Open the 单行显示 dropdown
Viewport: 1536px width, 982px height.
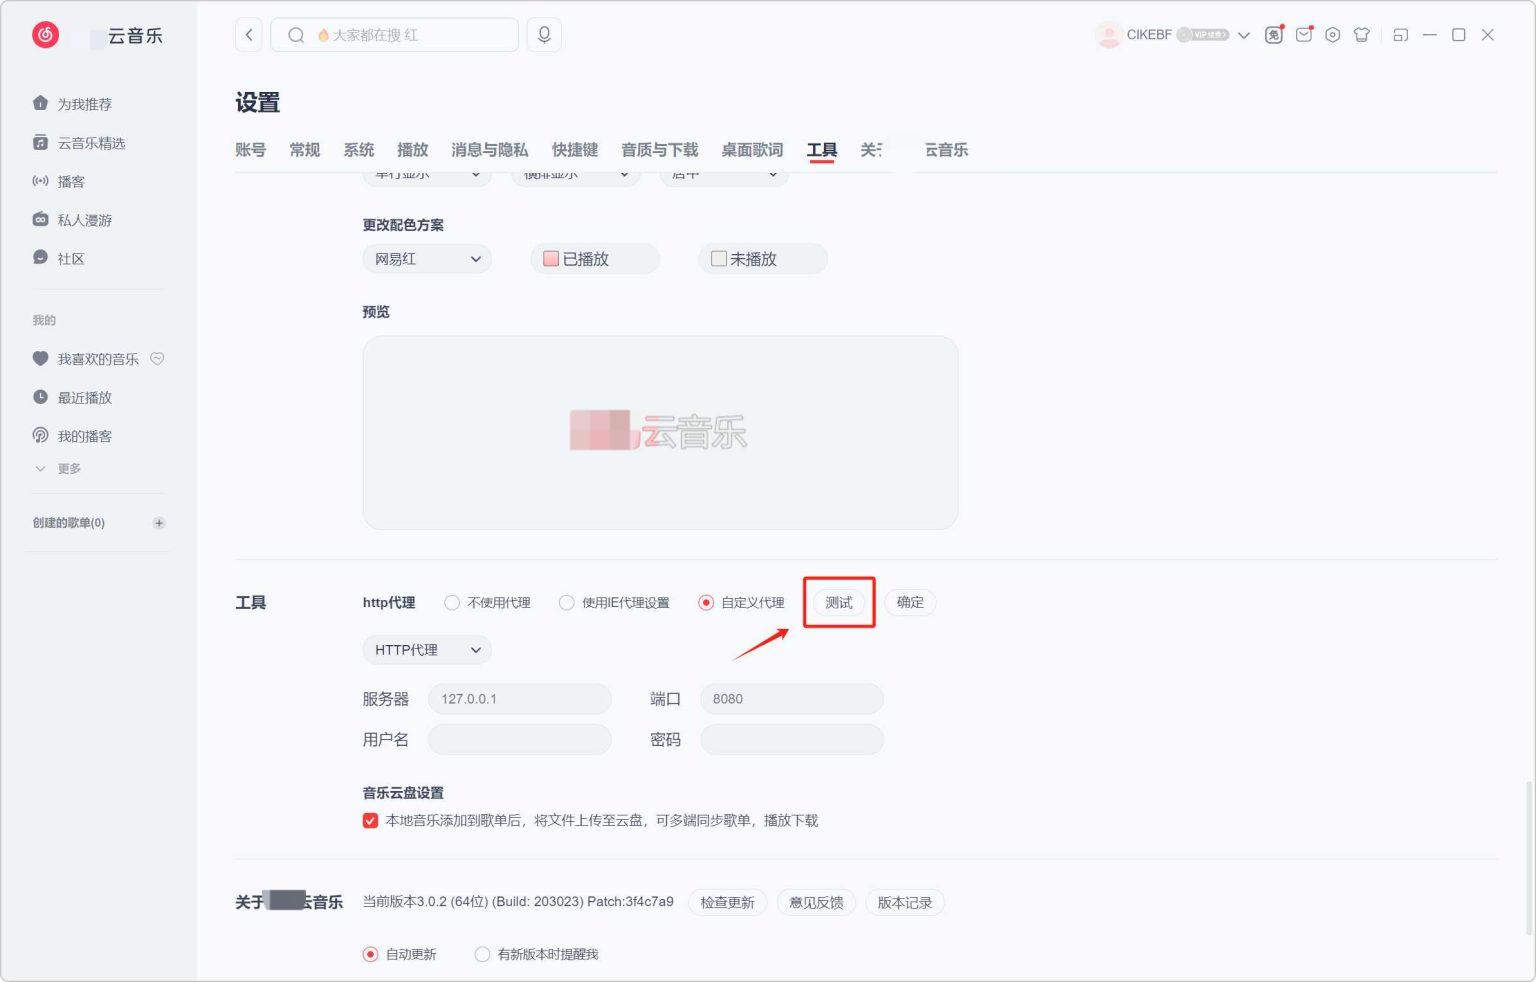click(x=427, y=176)
